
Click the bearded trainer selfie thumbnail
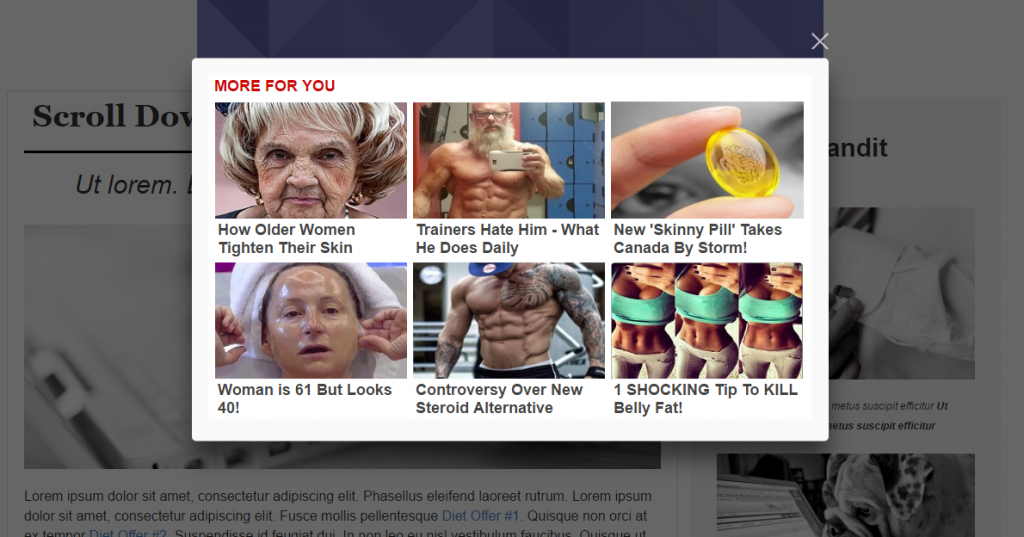[x=509, y=160]
